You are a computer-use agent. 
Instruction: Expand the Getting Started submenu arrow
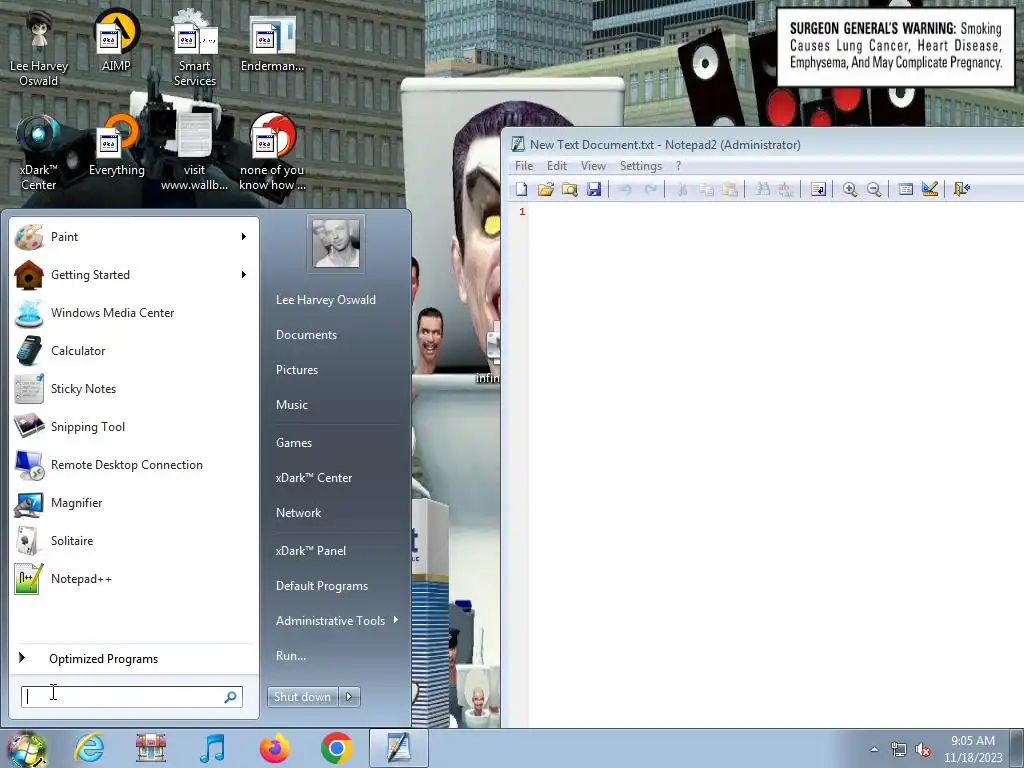(244, 275)
